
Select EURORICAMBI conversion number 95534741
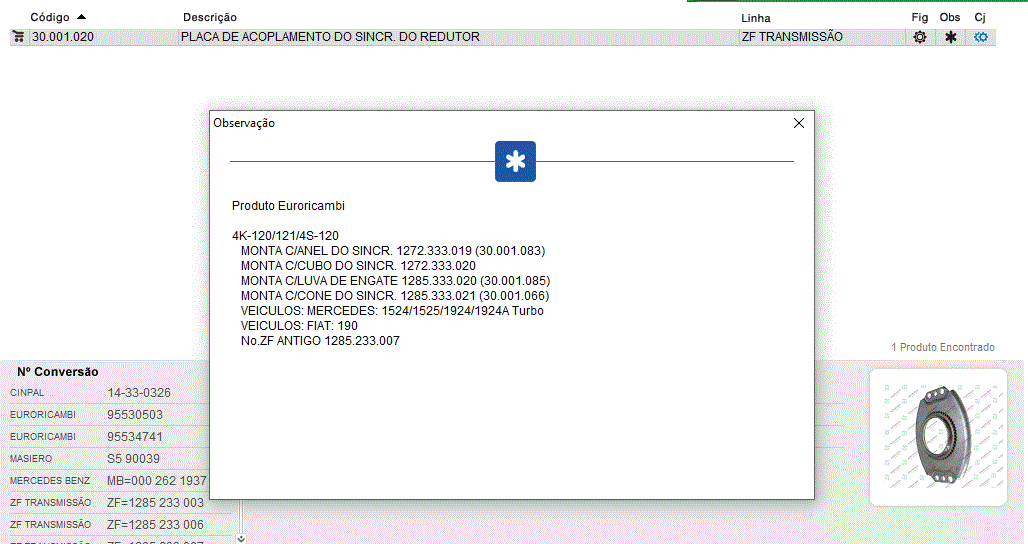(x=134, y=437)
